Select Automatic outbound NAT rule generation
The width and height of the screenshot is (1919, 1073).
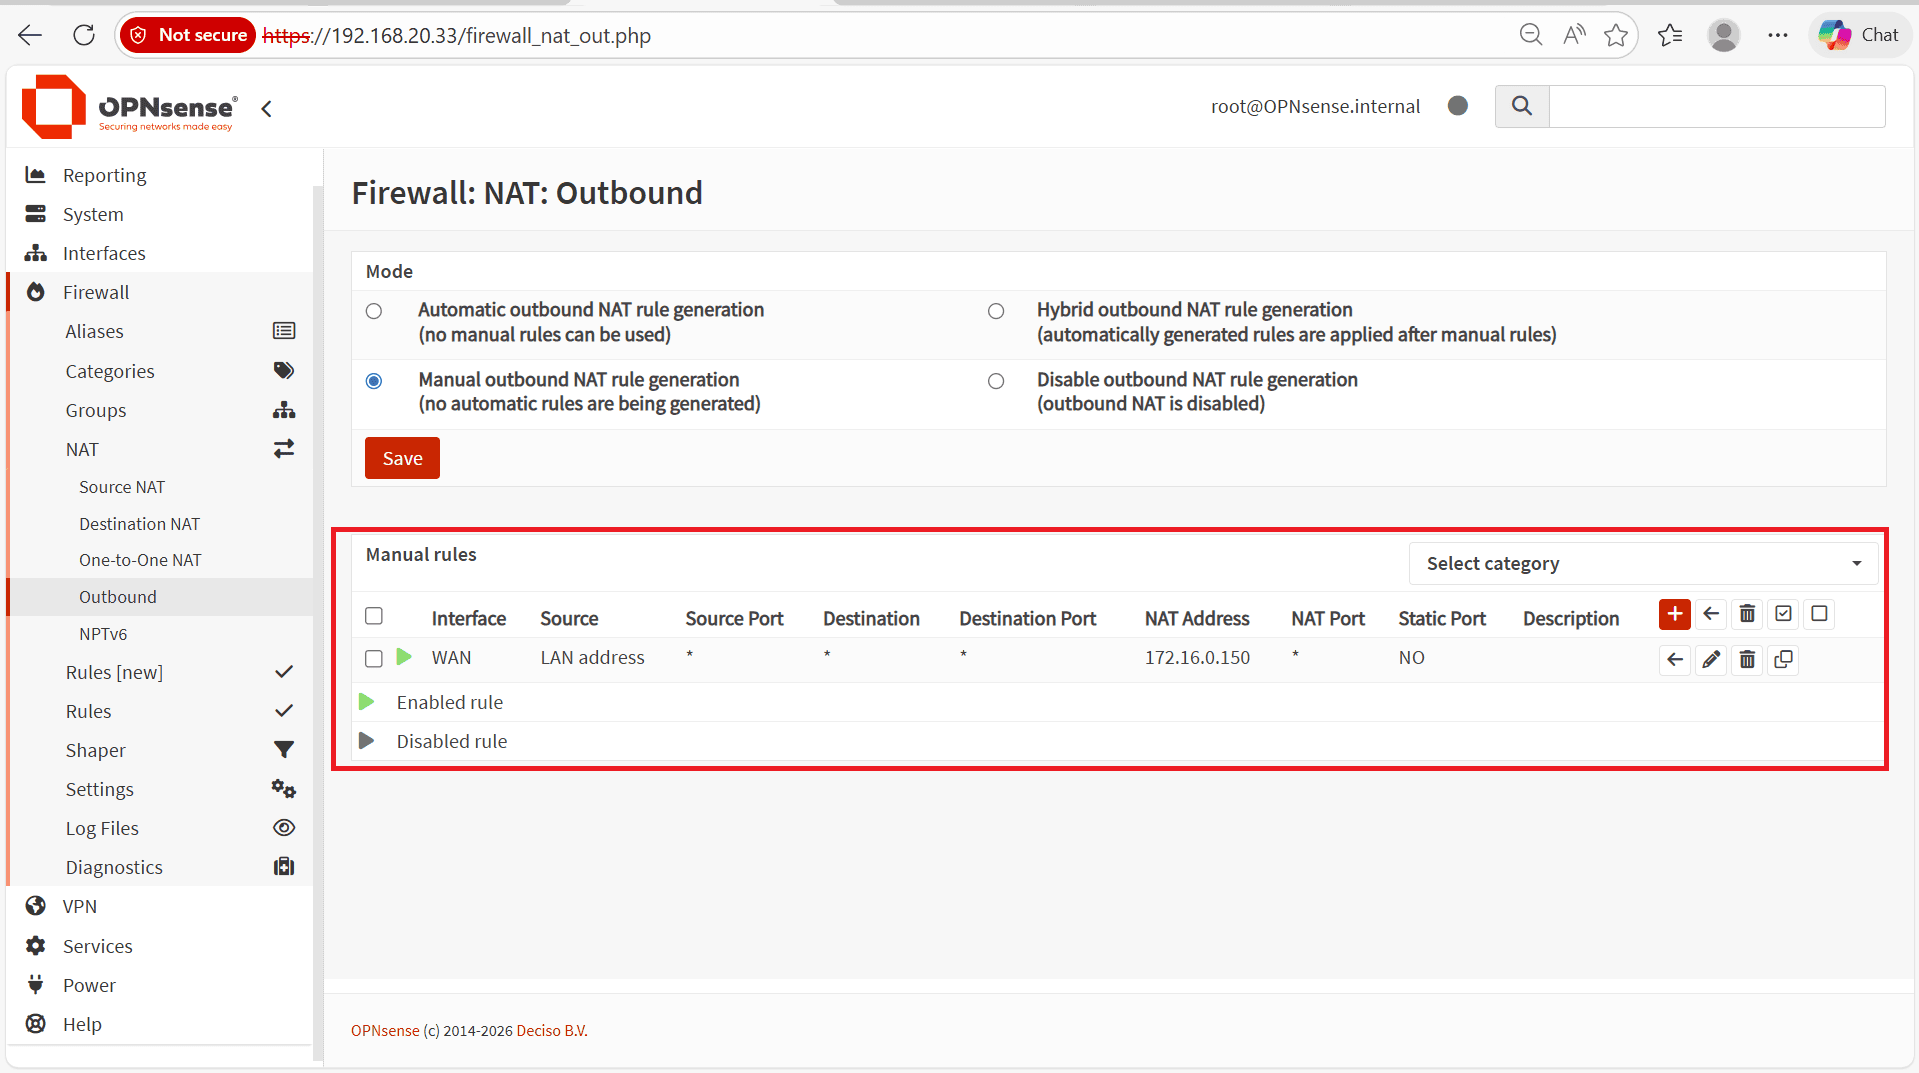374,311
